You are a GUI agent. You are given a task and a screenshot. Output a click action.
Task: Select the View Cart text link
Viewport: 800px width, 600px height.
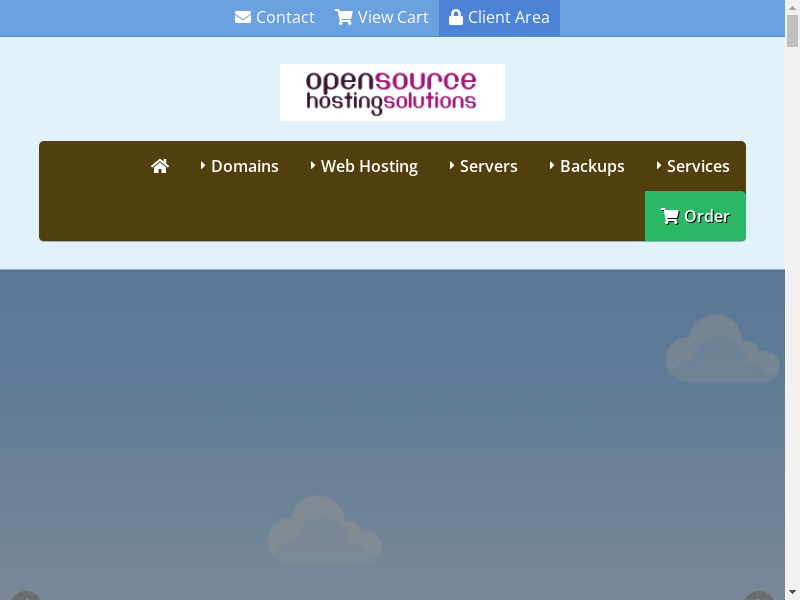(x=393, y=18)
